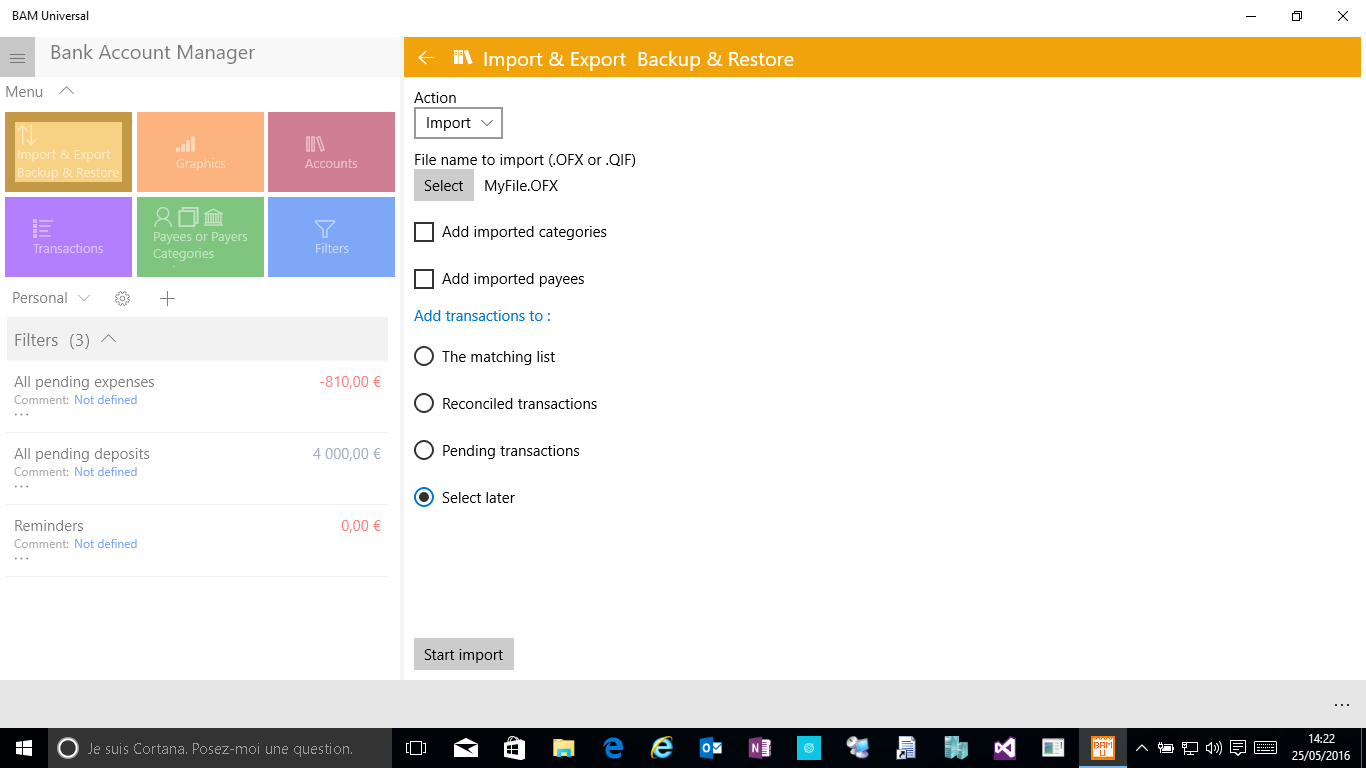Launch Internet Explorer from taskbar

point(662,748)
